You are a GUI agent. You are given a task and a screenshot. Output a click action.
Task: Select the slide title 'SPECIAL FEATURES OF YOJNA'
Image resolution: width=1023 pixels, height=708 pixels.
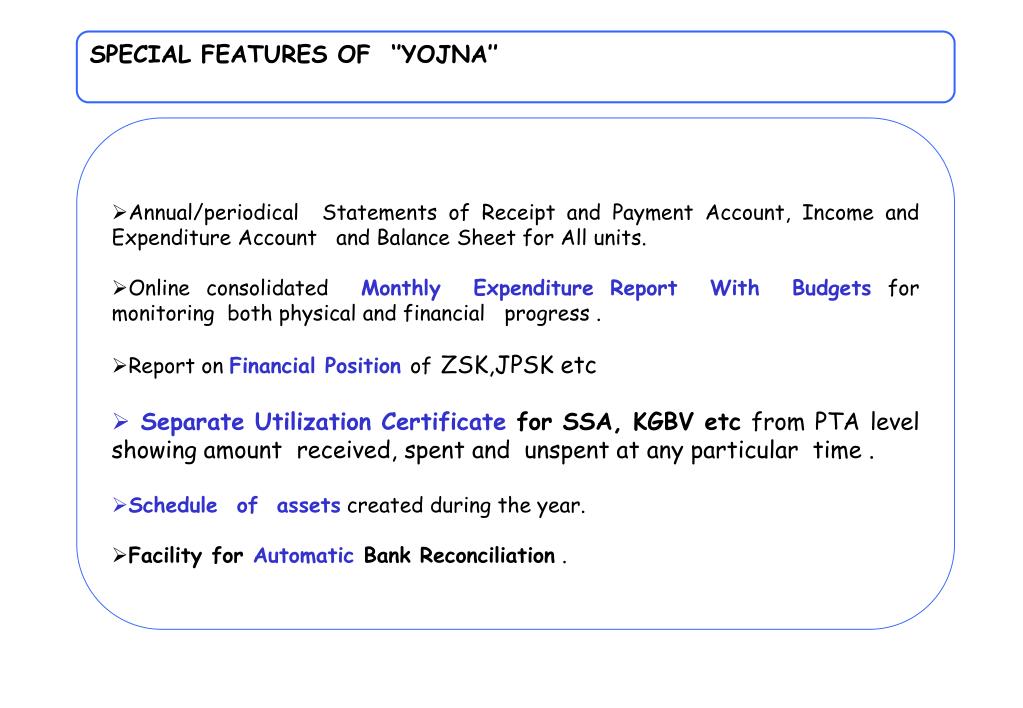click(x=294, y=55)
